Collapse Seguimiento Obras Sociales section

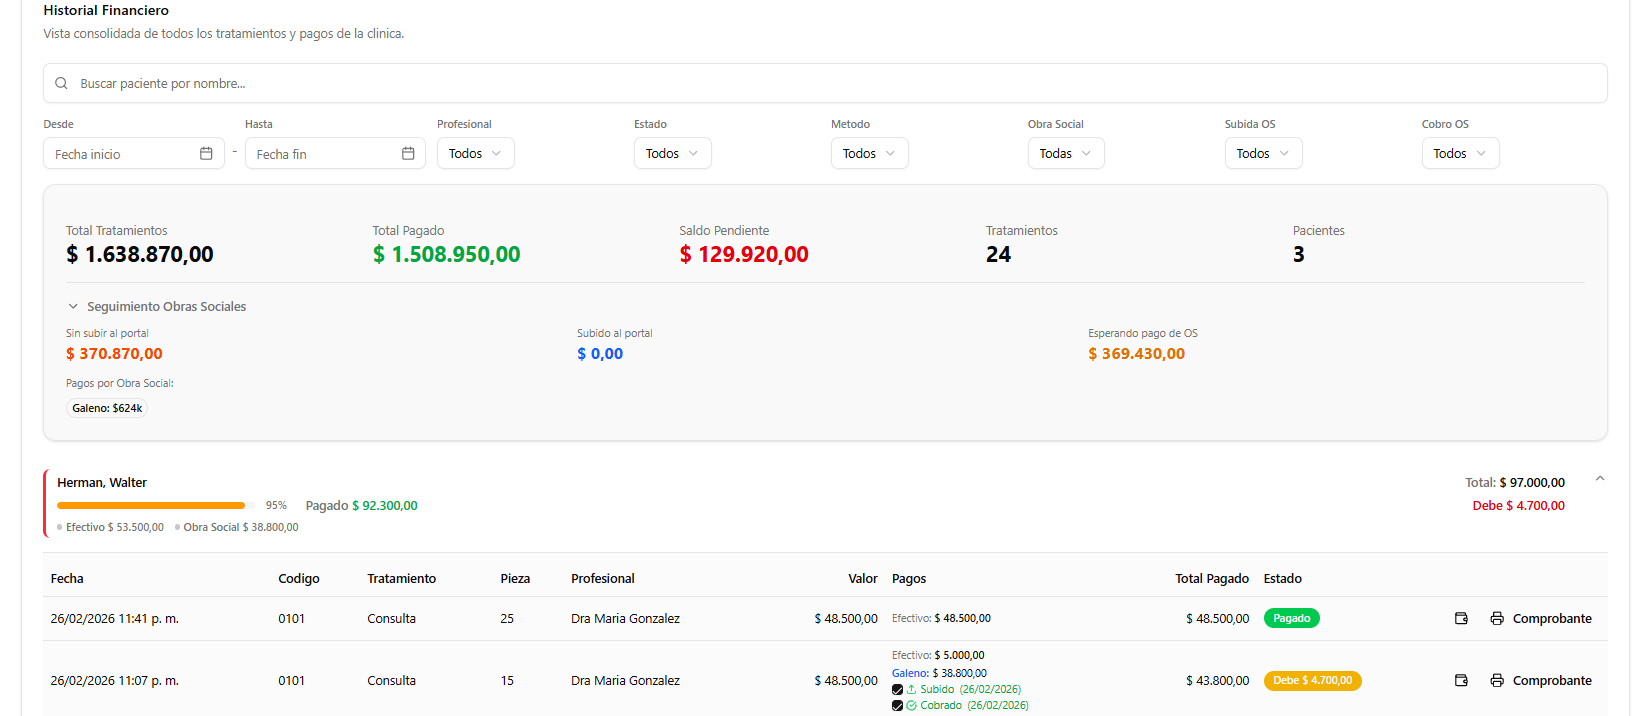point(73,307)
